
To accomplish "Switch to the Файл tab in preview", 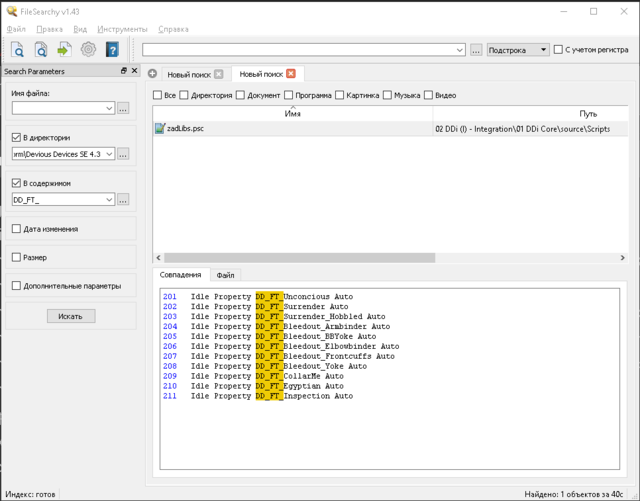I will click(225, 275).
